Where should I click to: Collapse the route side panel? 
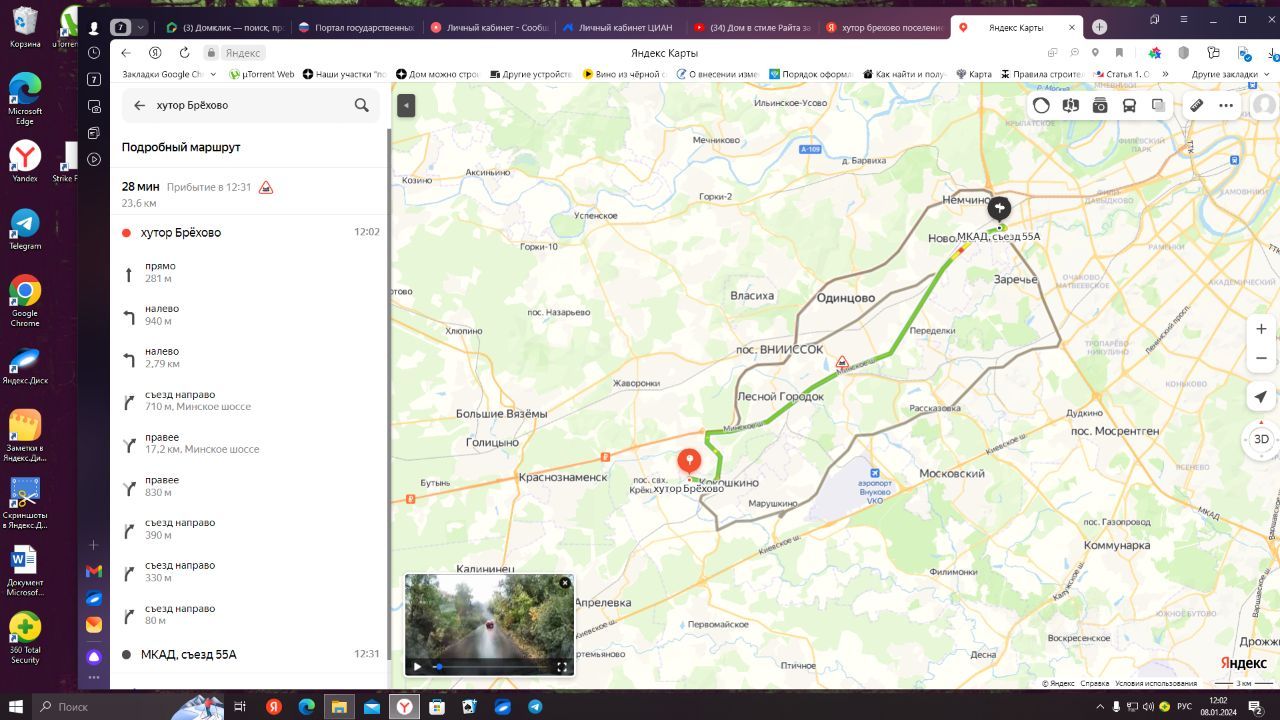point(405,105)
